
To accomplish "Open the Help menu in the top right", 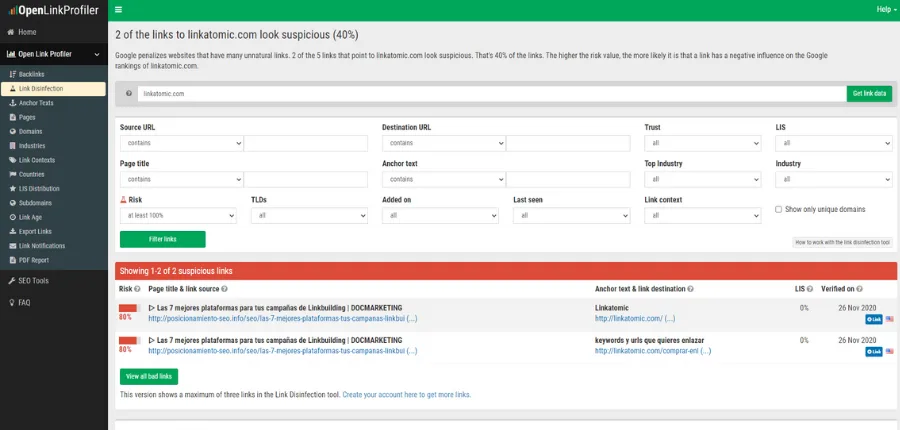I will [x=884, y=9].
